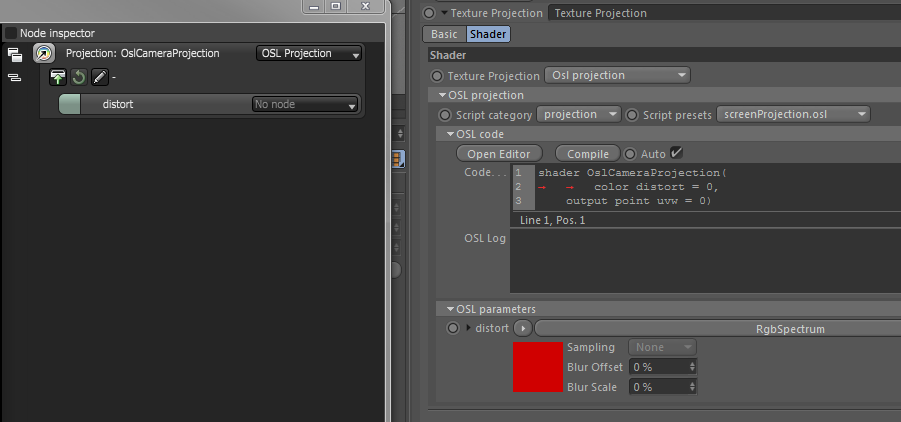The height and width of the screenshot is (422, 901).
Task: Click the 'Projection: OslCameraProjection' label
Action: (143, 53)
